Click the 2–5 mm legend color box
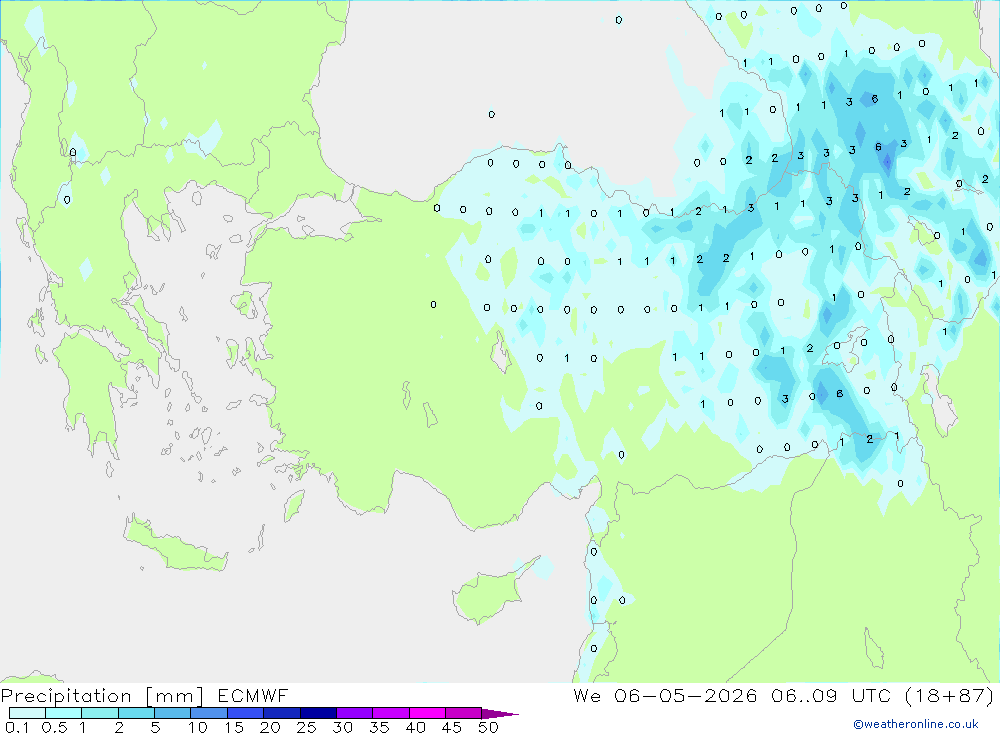1000x733 pixels. coord(136,713)
